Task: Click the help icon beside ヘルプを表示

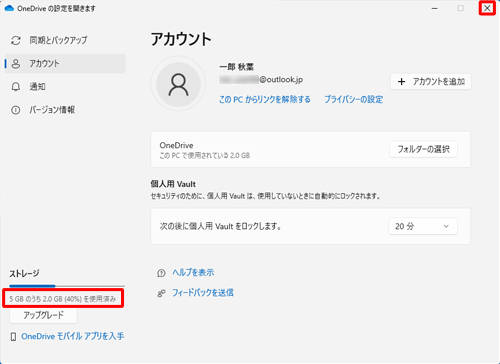Action: click(x=161, y=273)
